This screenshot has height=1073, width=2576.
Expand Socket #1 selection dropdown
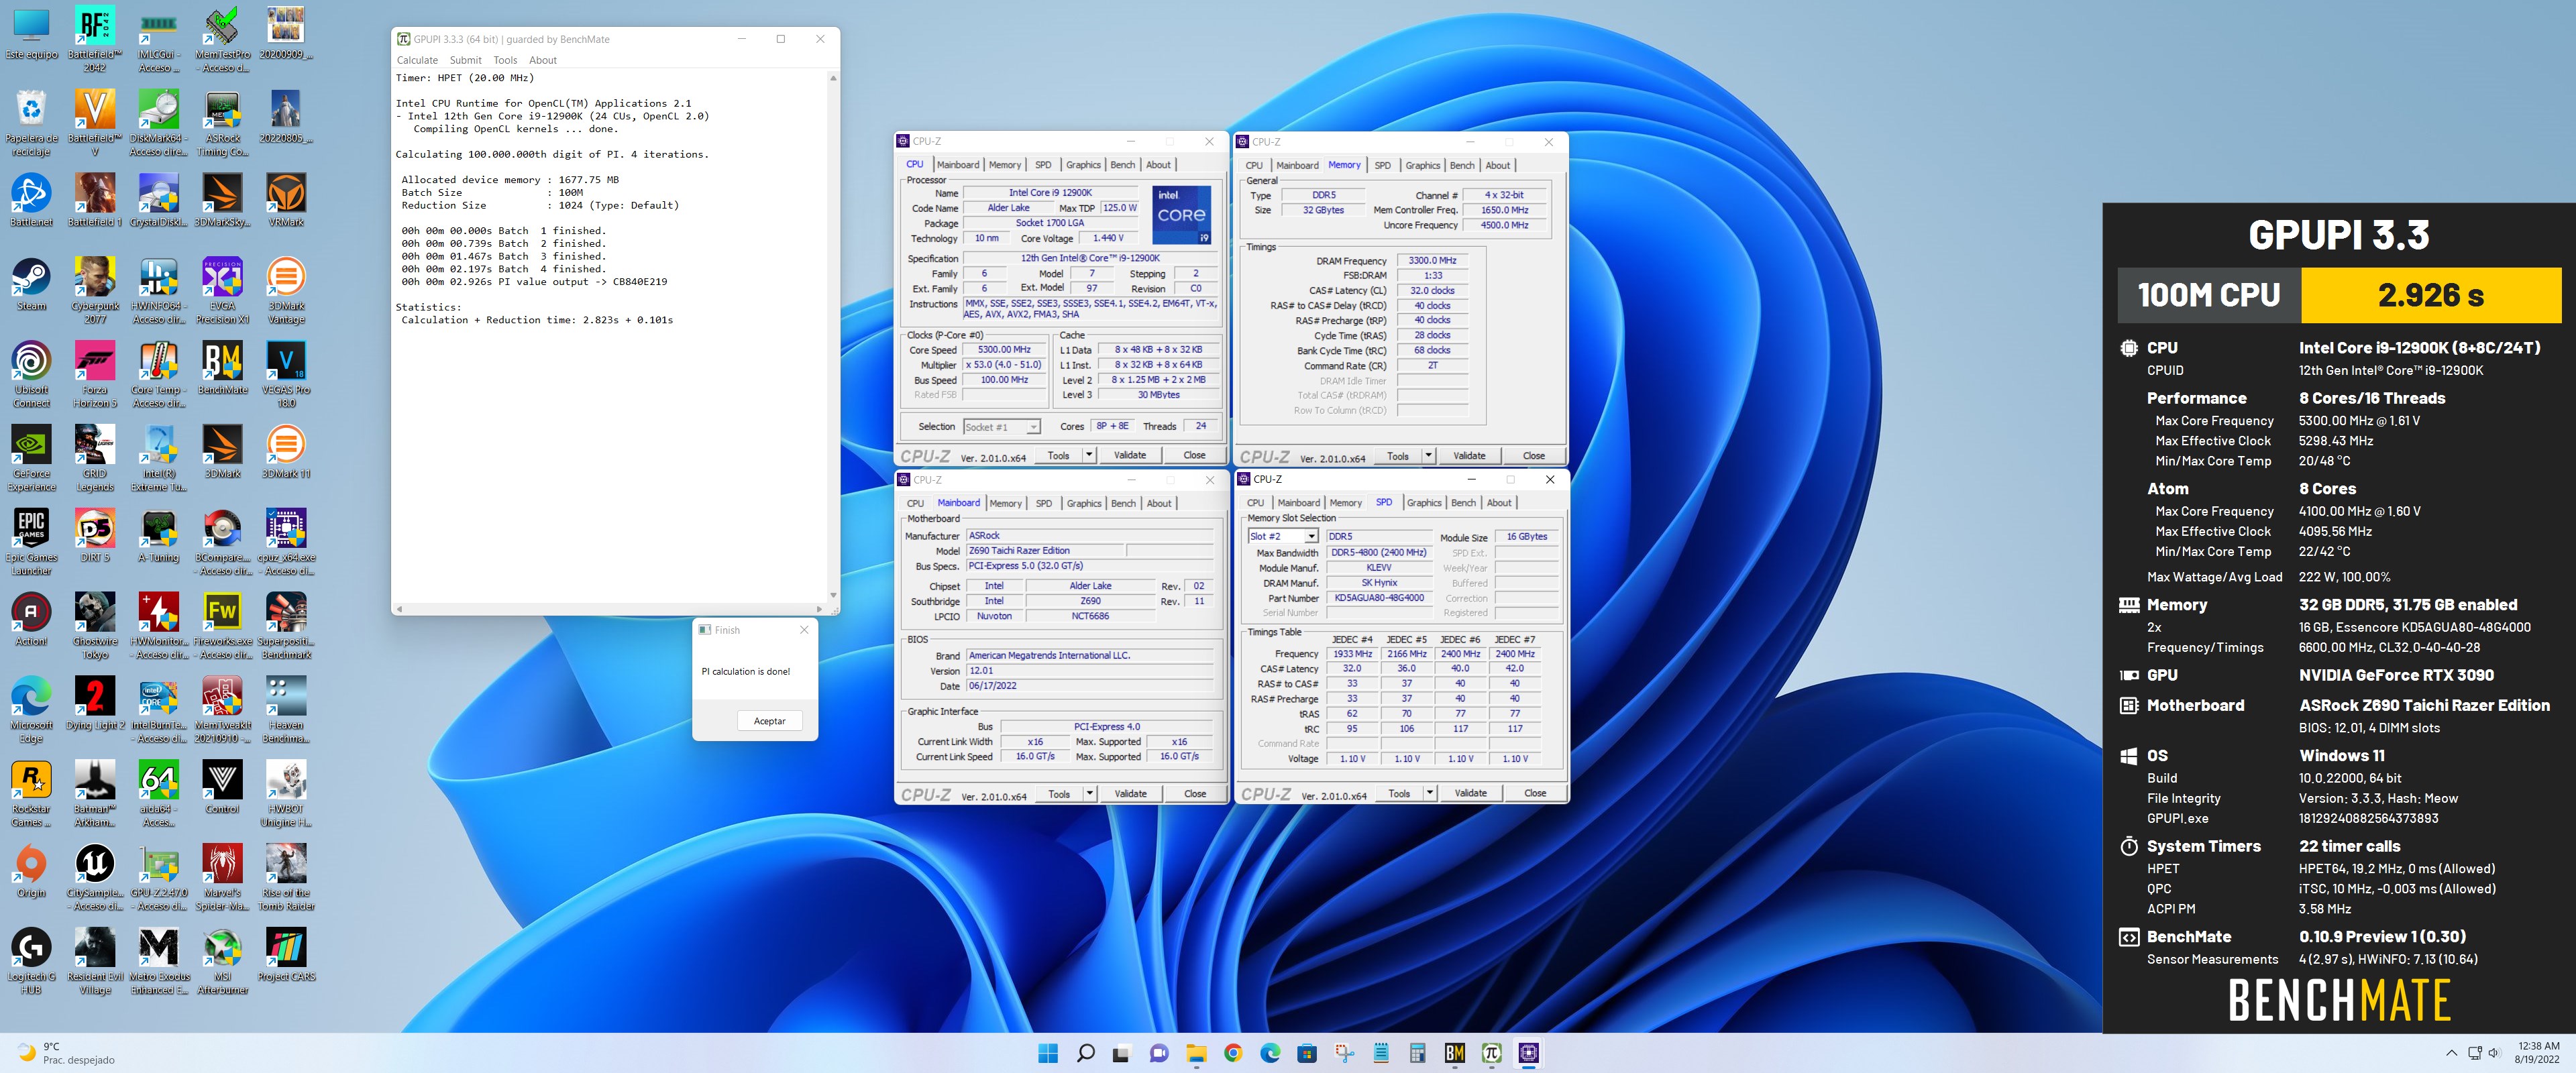pyautogui.click(x=1034, y=427)
